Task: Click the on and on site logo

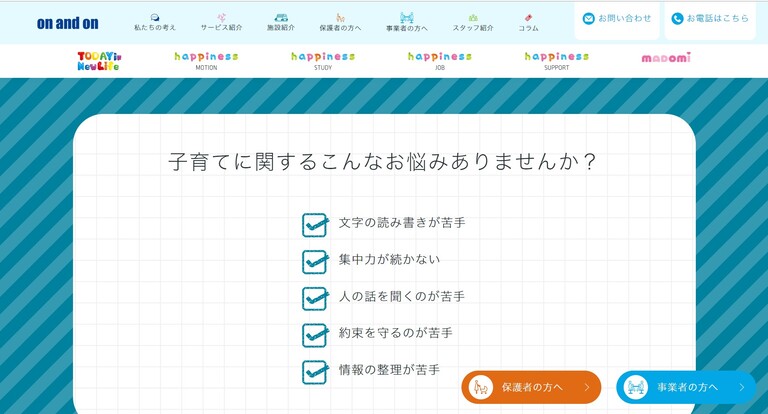Action: [68, 23]
